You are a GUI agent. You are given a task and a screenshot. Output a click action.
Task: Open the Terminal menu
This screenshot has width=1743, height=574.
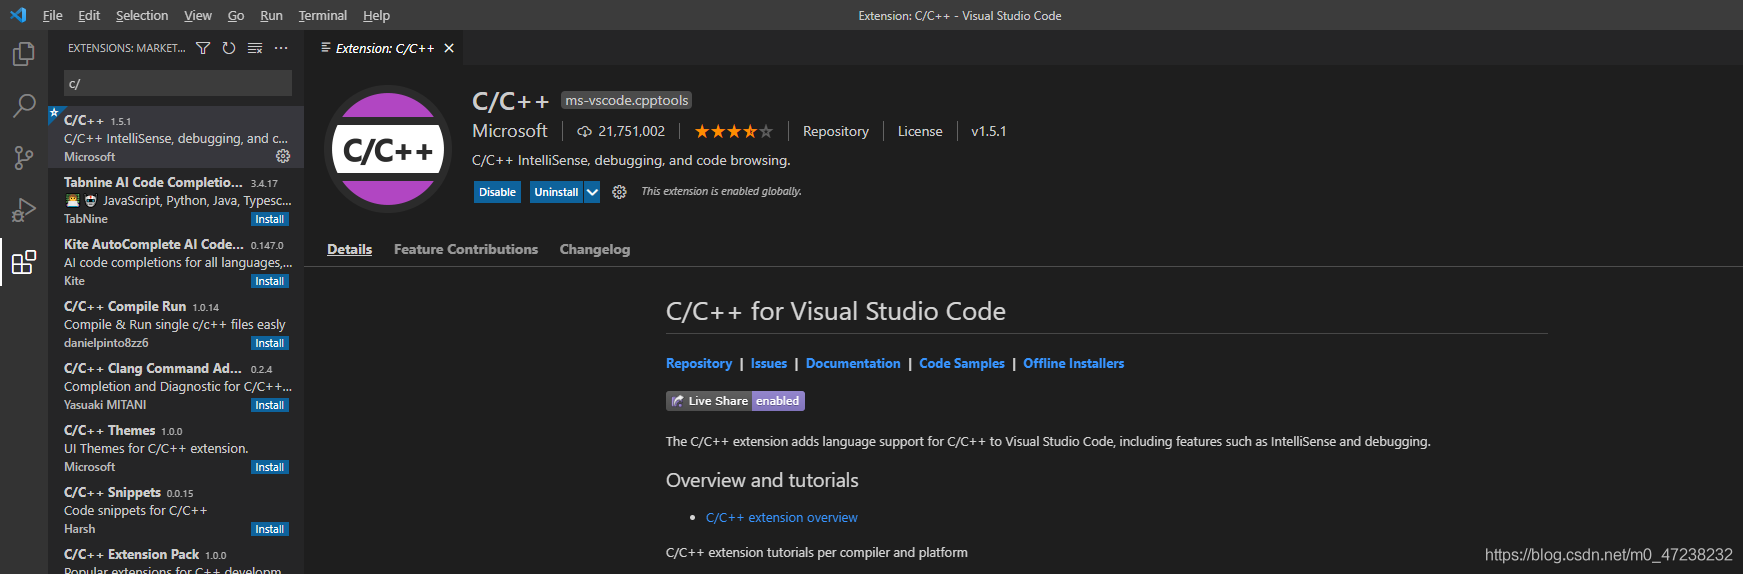point(322,15)
